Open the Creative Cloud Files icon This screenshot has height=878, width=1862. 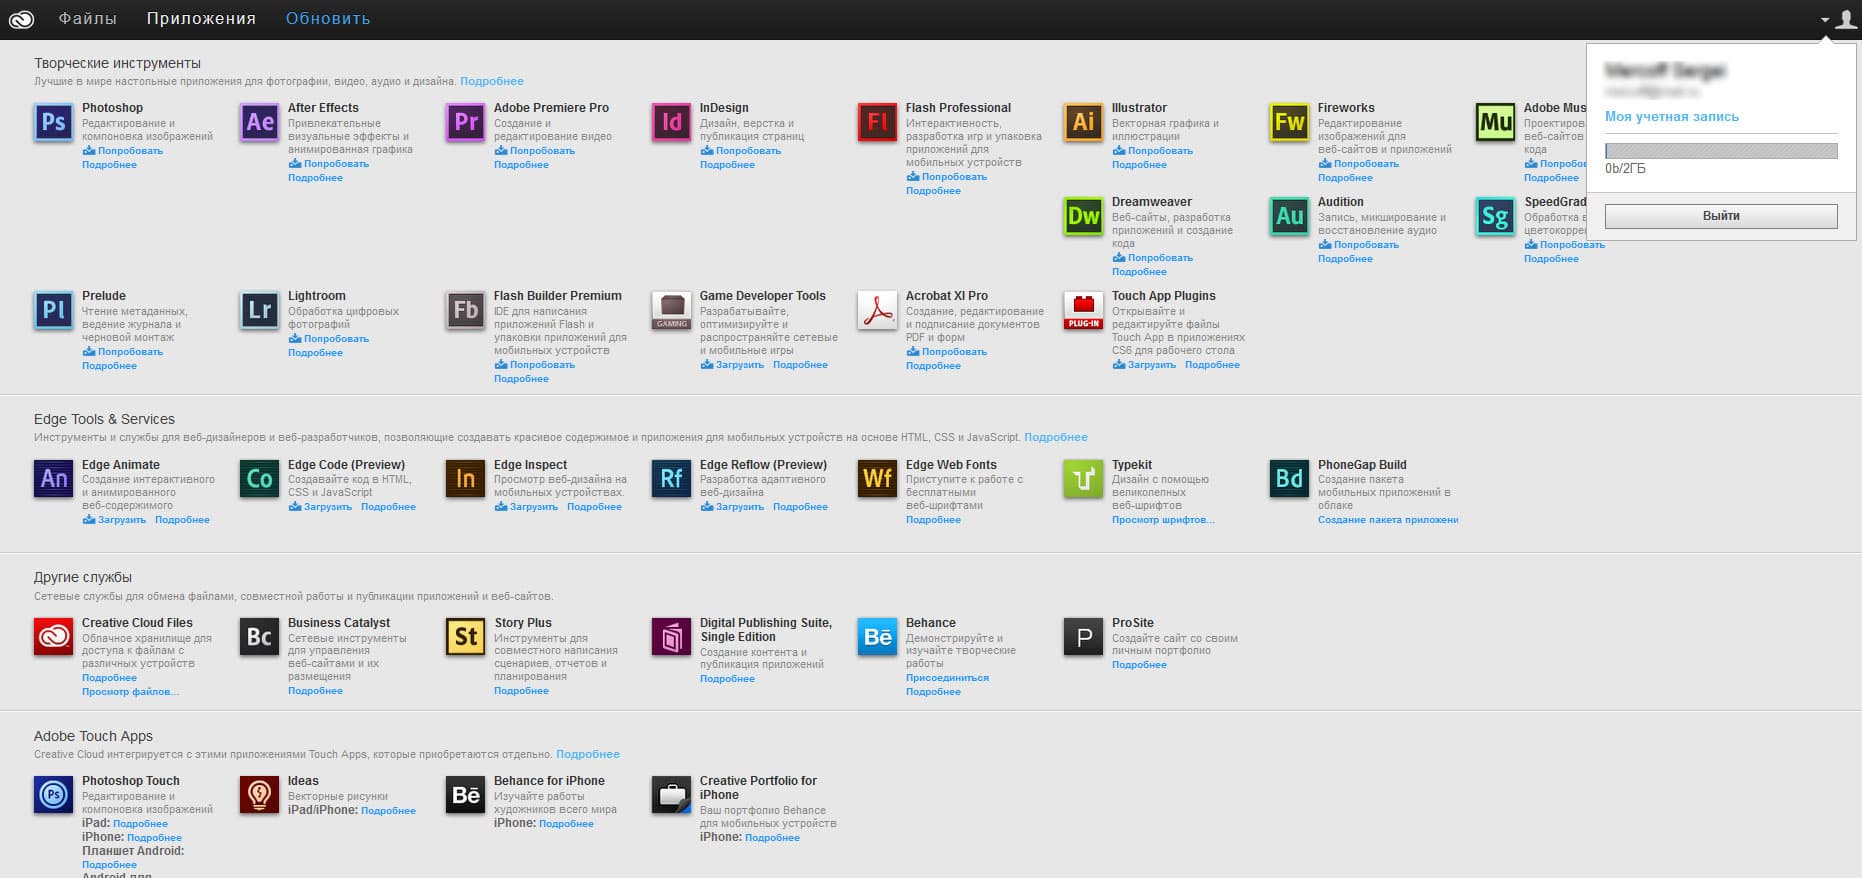(x=53, y=637)
